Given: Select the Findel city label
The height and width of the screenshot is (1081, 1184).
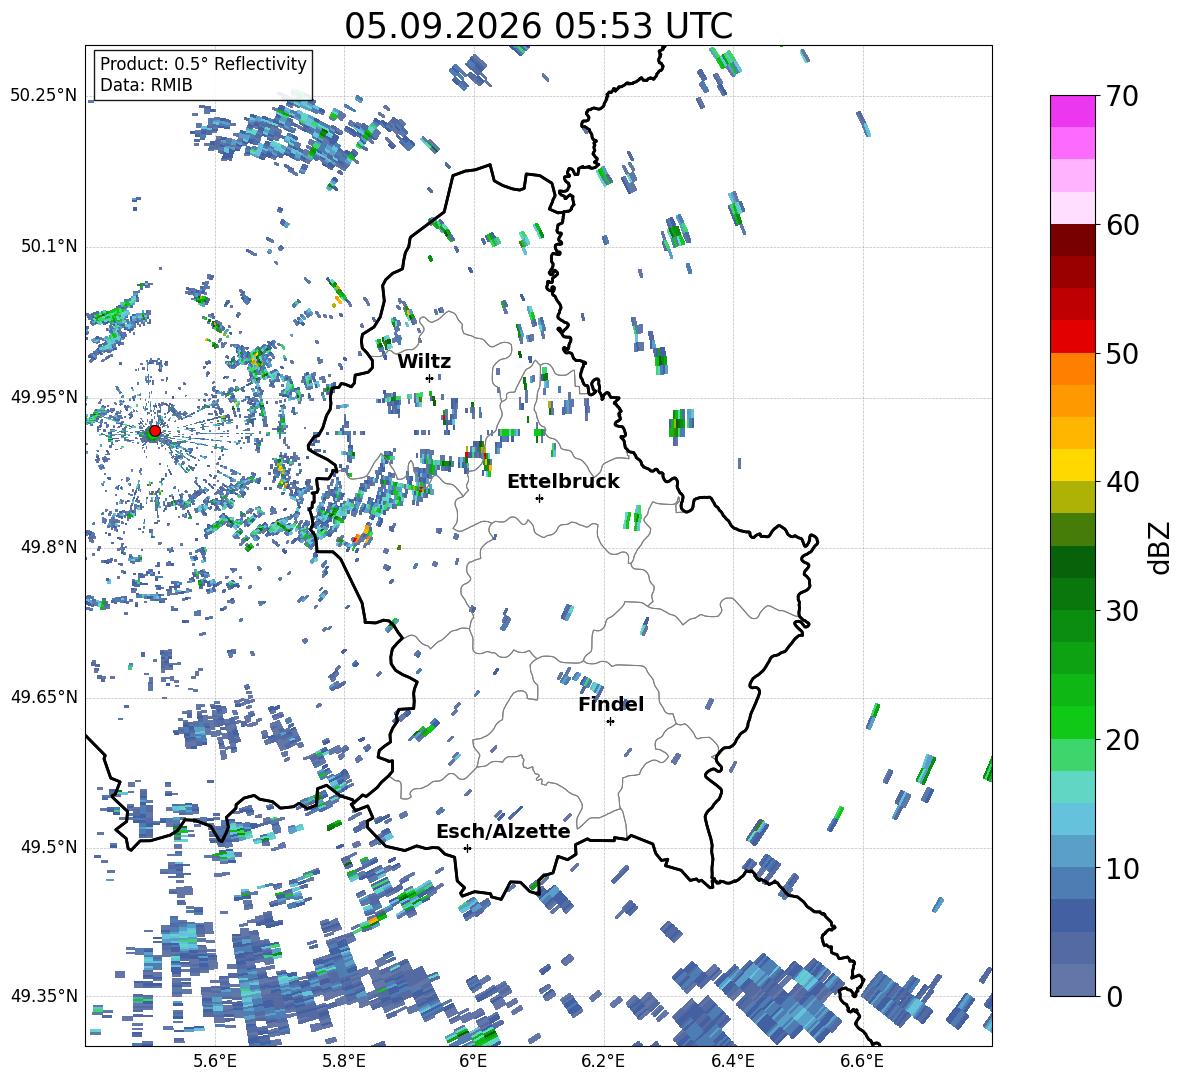Looking at the screenshot, I should [x=611, y=704].
